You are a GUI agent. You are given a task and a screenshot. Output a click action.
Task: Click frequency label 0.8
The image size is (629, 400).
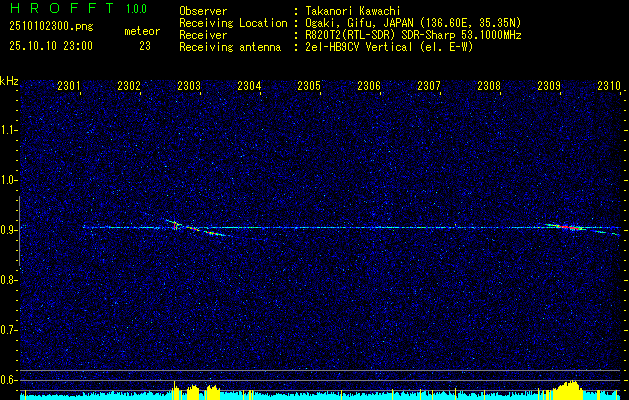(x=7, y=280)
